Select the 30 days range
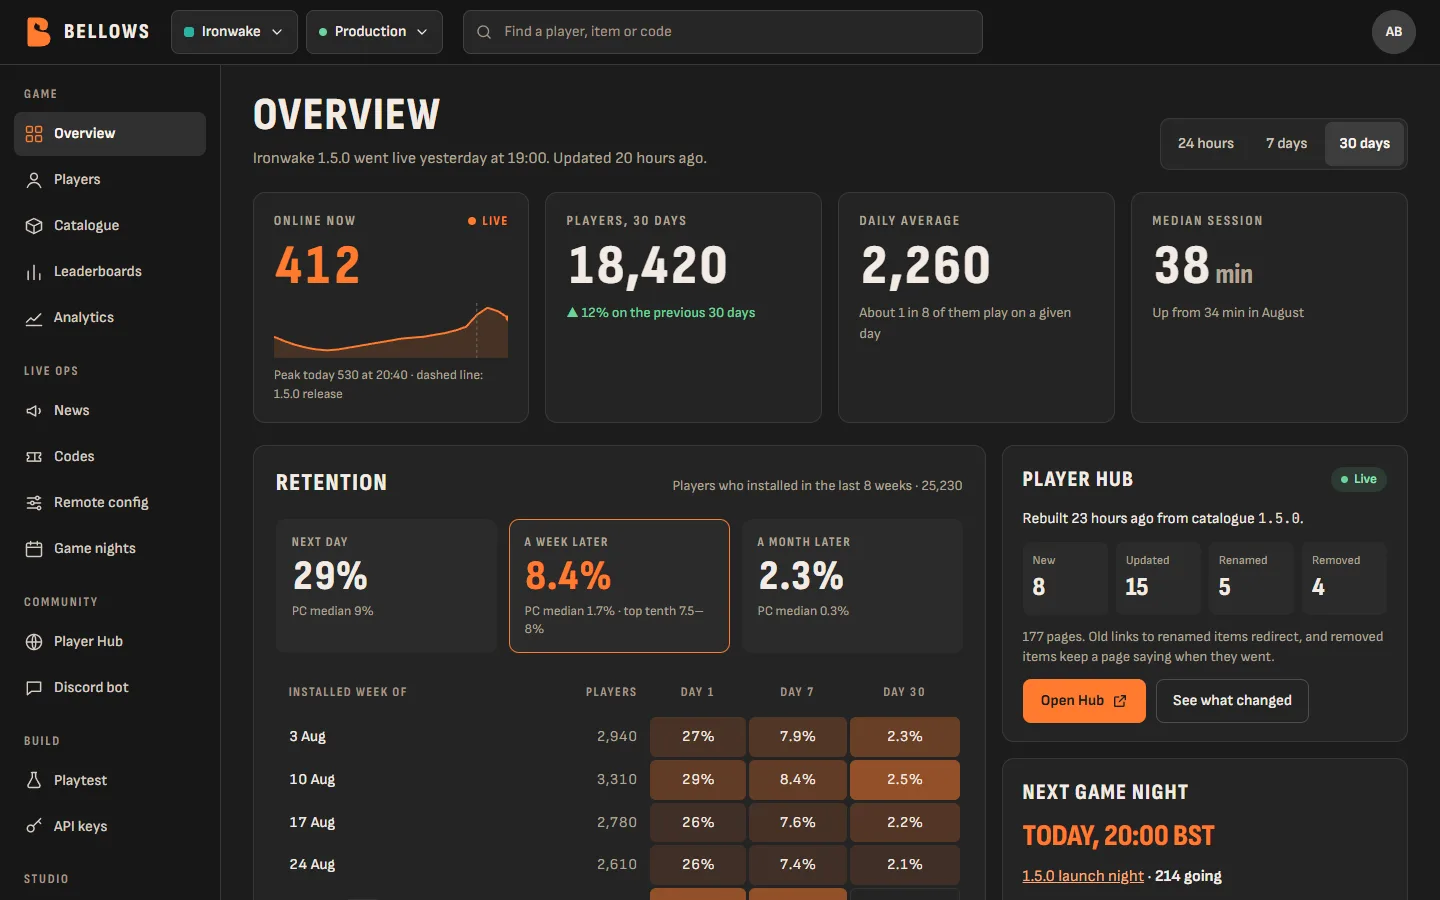Screen dimensions: 1440x900 tap(1365, 144)
